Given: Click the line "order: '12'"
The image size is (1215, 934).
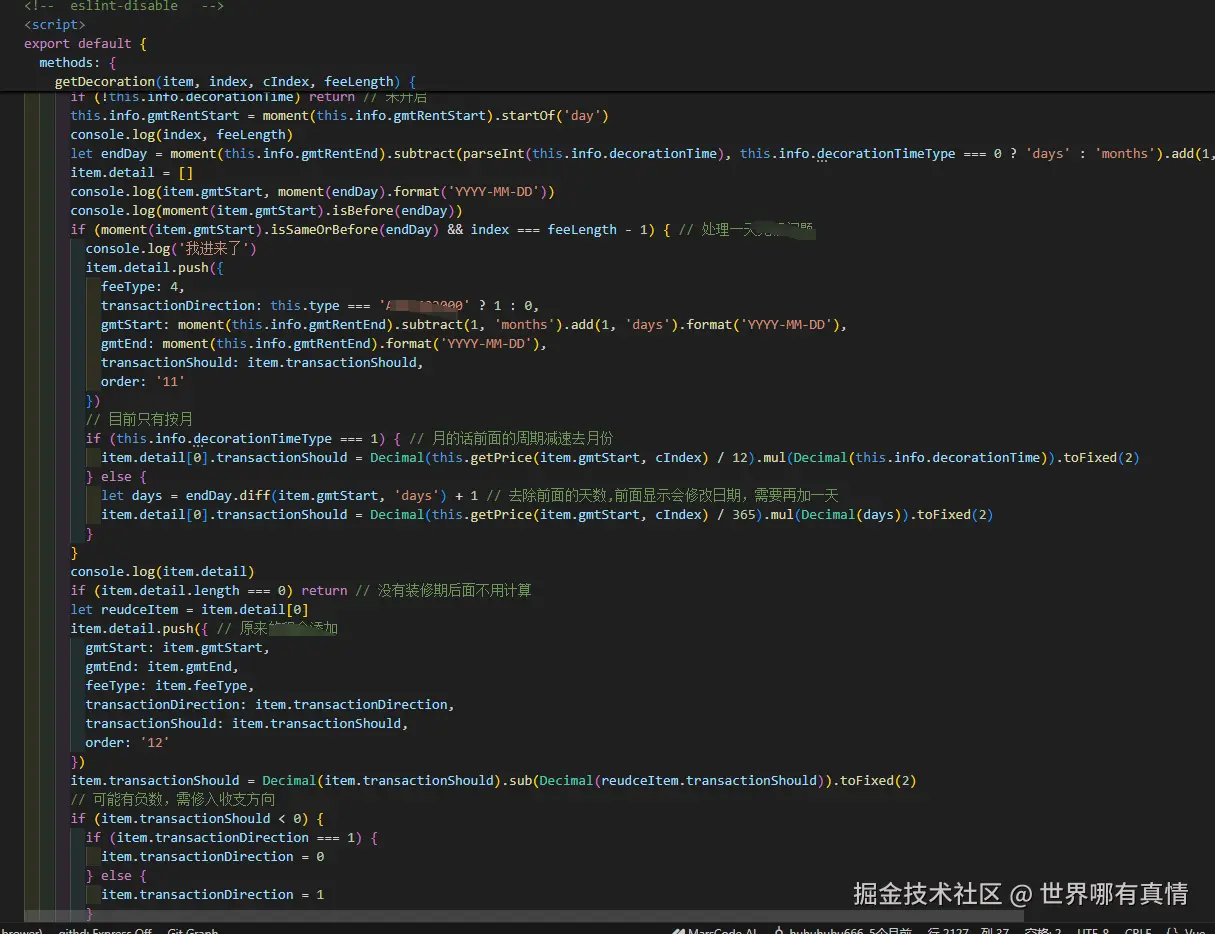Looking at the screenshot, I should point(127,742).
